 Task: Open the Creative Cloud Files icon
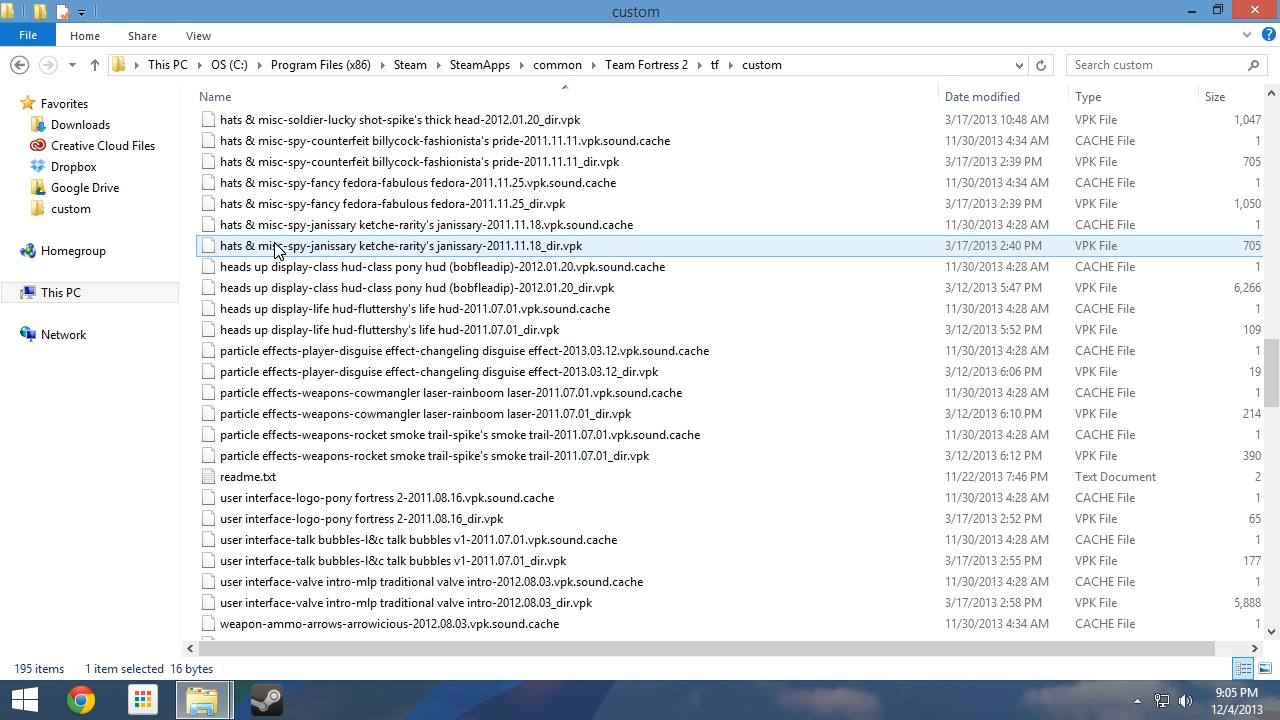pyautogui.click(x=39, y=146)
